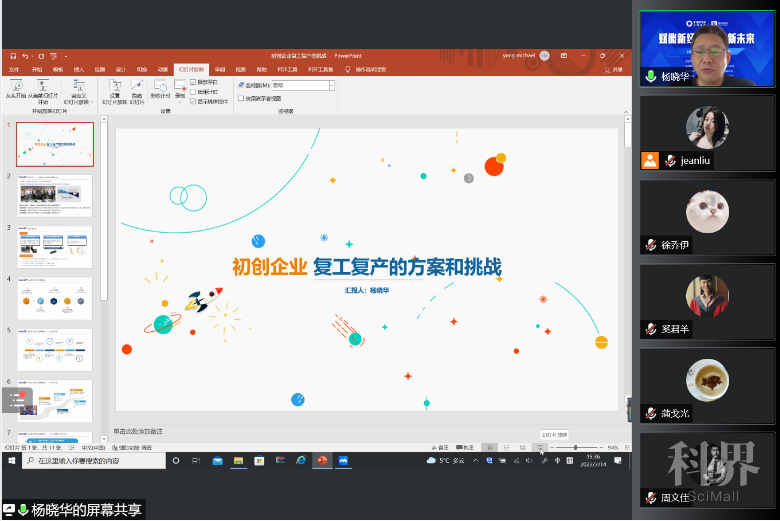Click the spell check icon in the status bar

pos(72,448)
